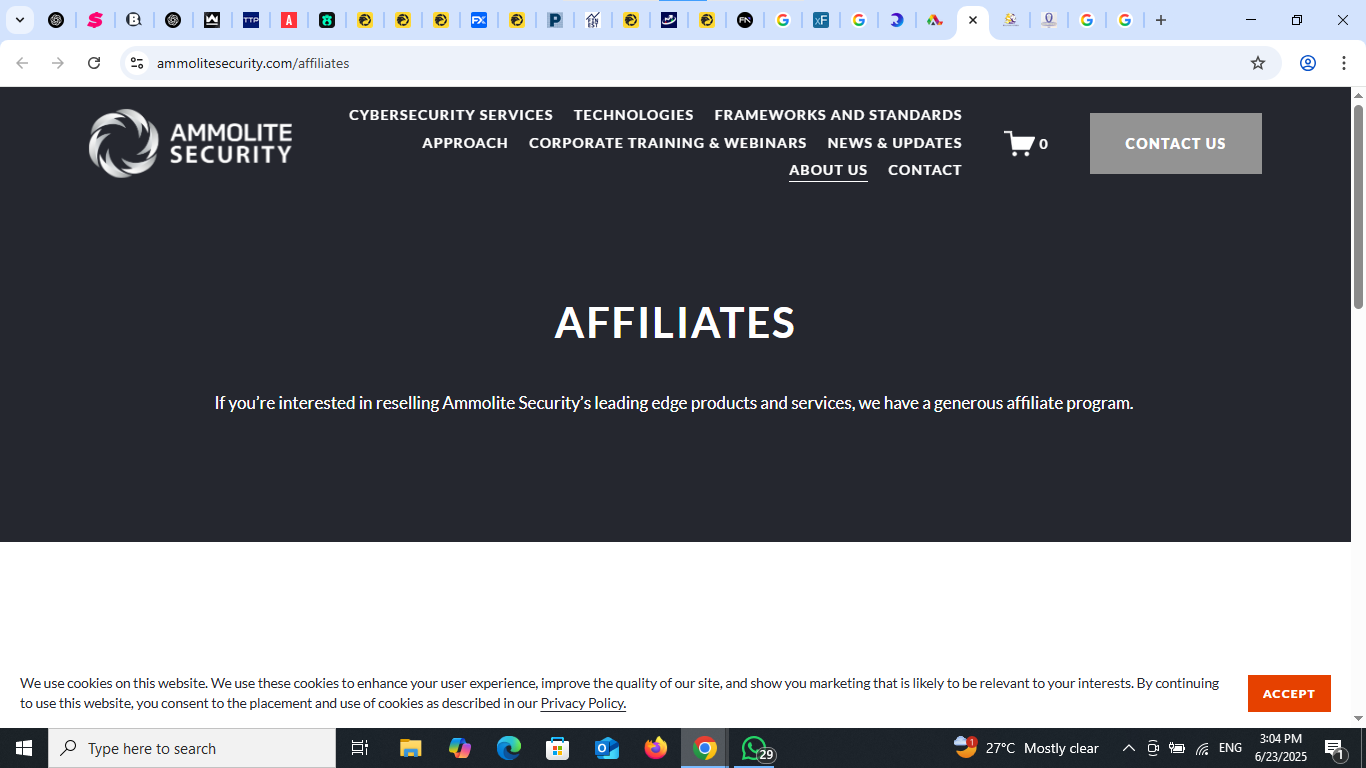Click the page vertical scrollbar thumb
Image resolution: width=1366 pixels, height=768 pixels.
(1358, 205)
